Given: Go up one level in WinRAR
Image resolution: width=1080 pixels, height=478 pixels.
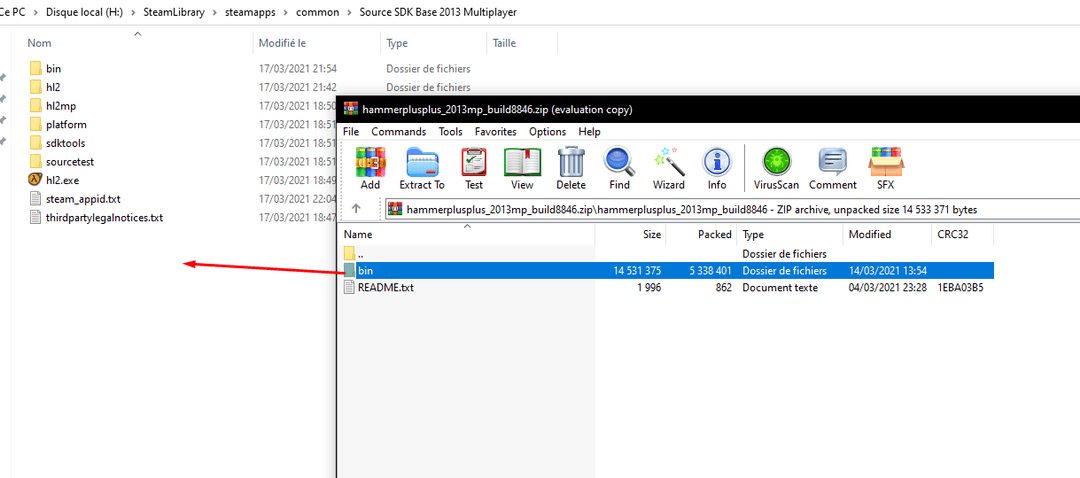Looking at the screenshot, I should point(356,209).
